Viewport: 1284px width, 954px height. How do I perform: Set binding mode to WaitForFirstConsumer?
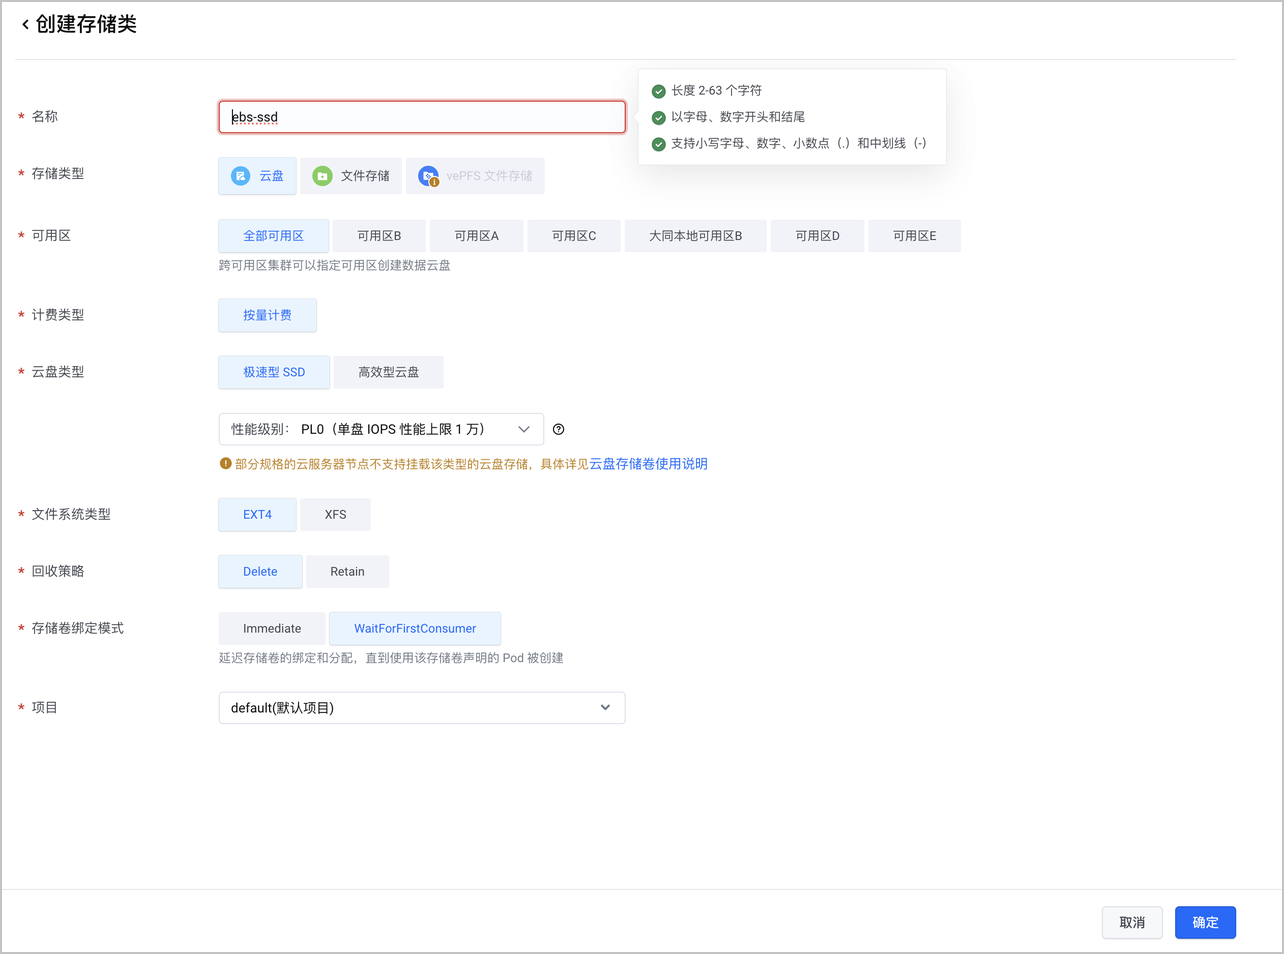click(415, 629)
